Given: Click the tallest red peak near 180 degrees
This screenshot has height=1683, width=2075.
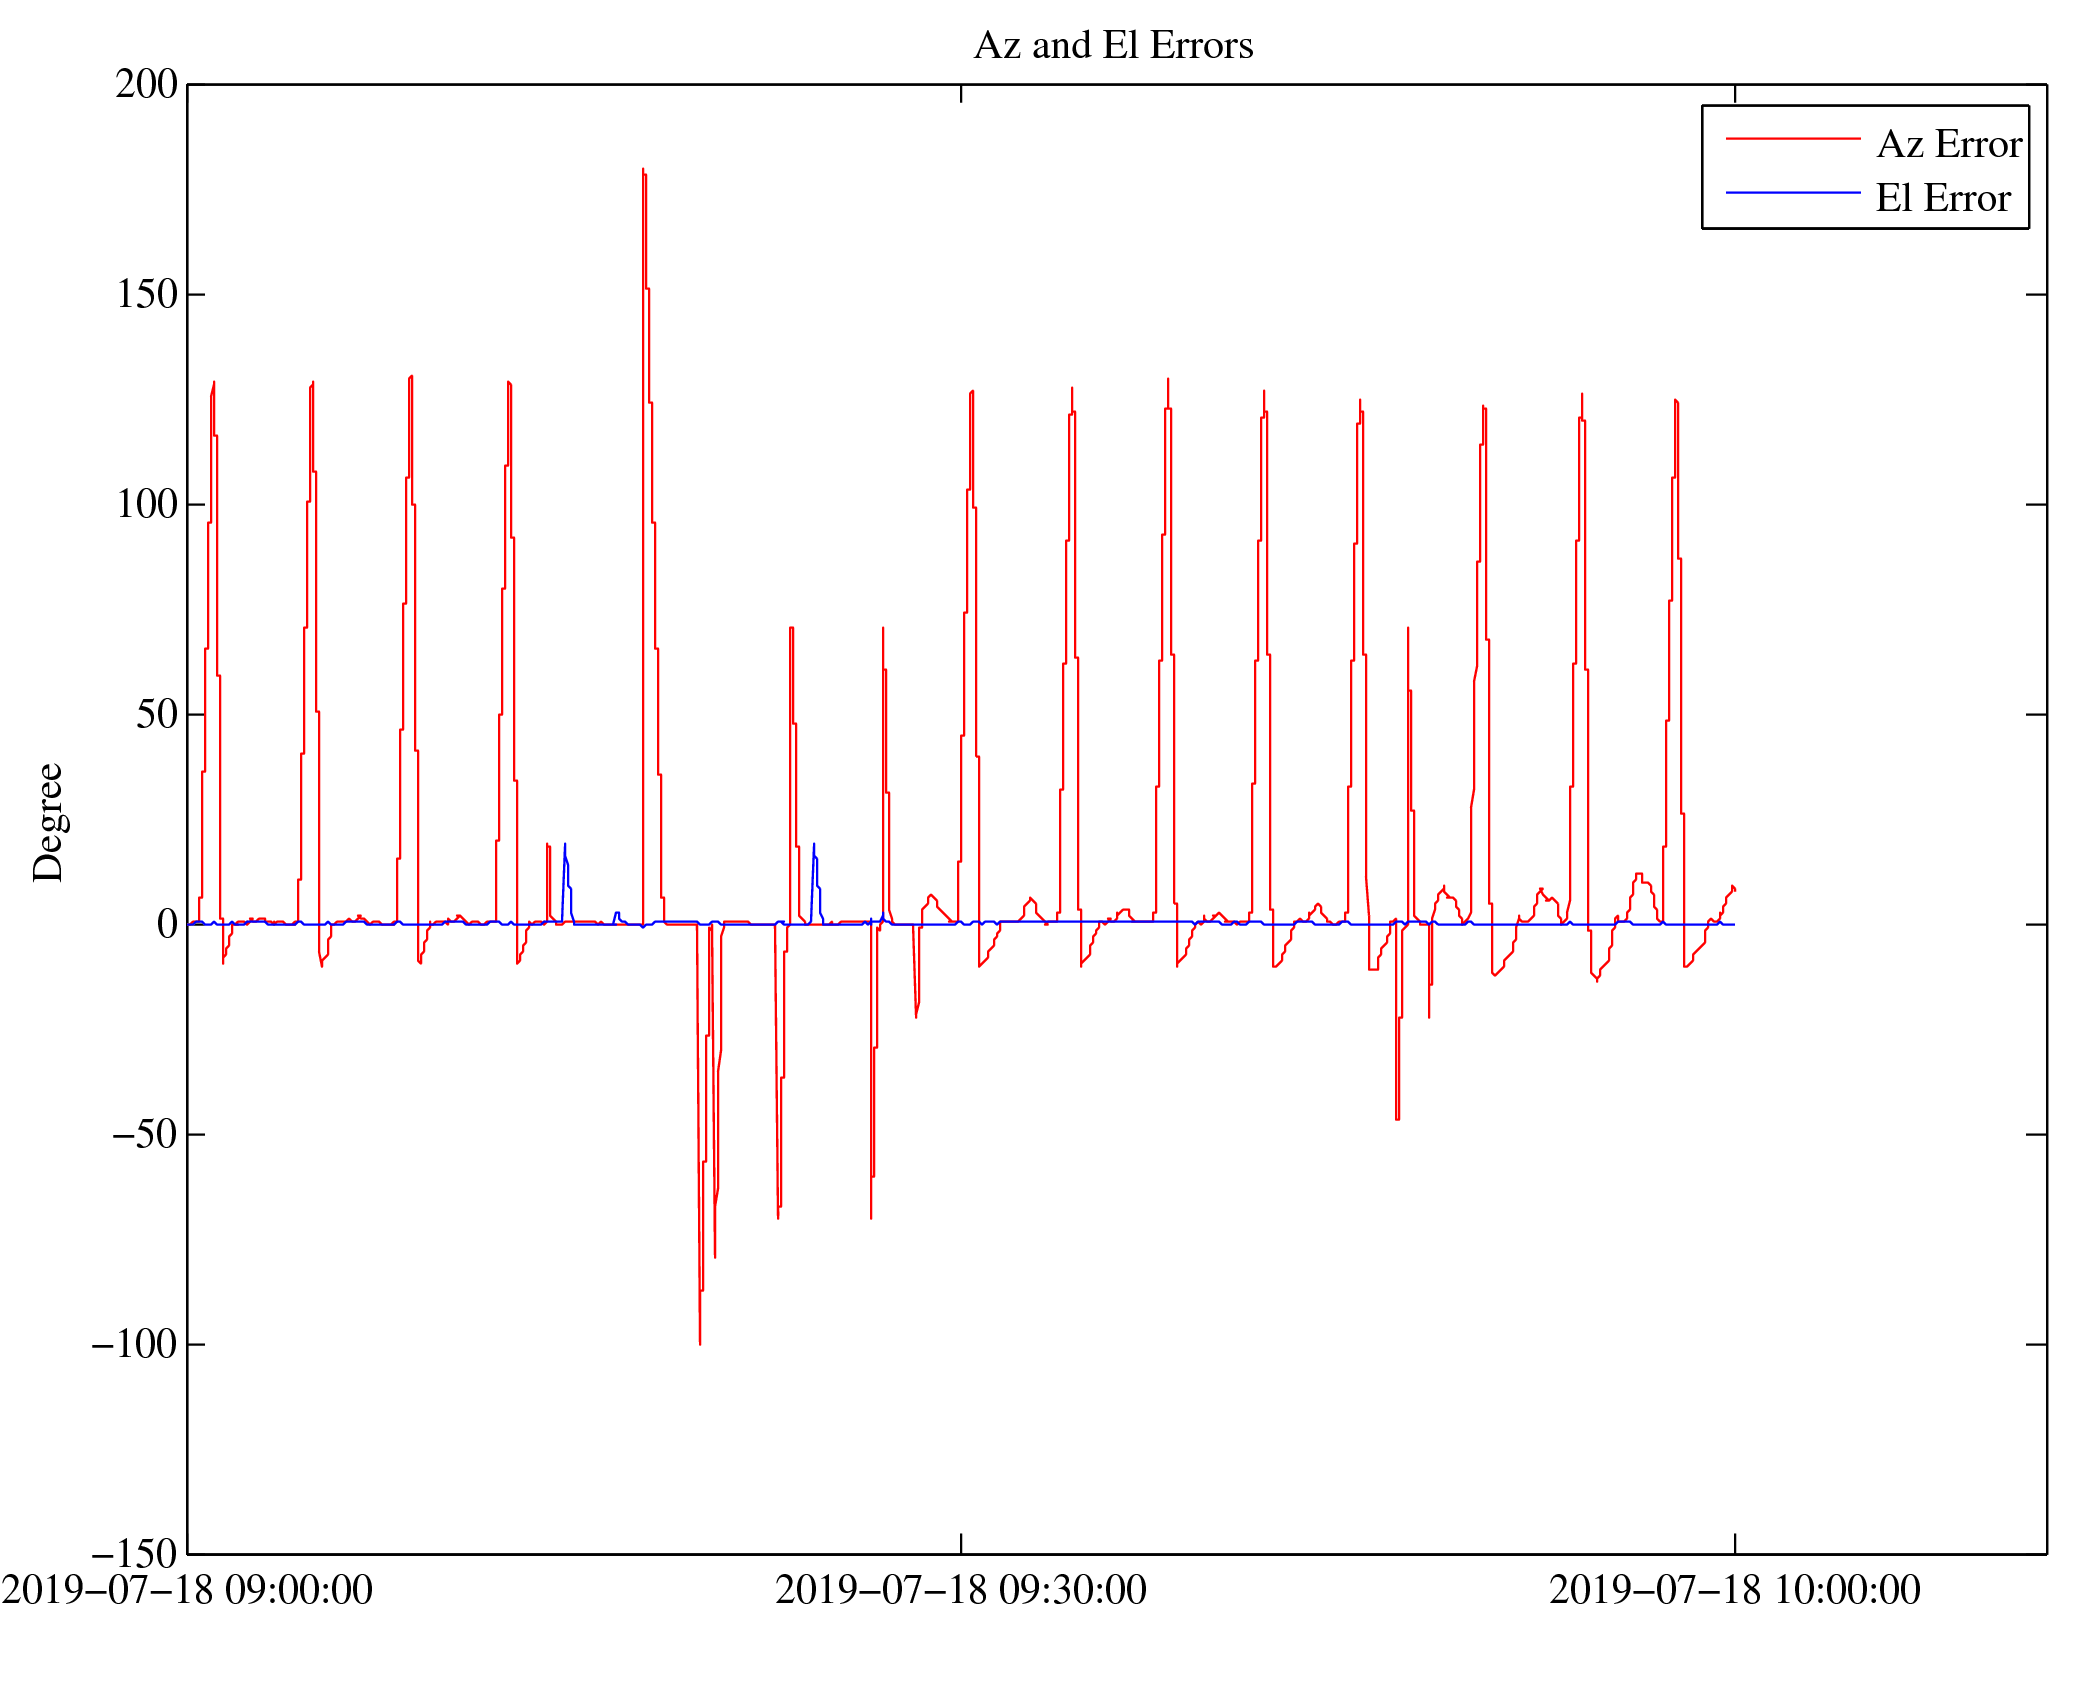Looking at the screenshot, I should point(643,172).
